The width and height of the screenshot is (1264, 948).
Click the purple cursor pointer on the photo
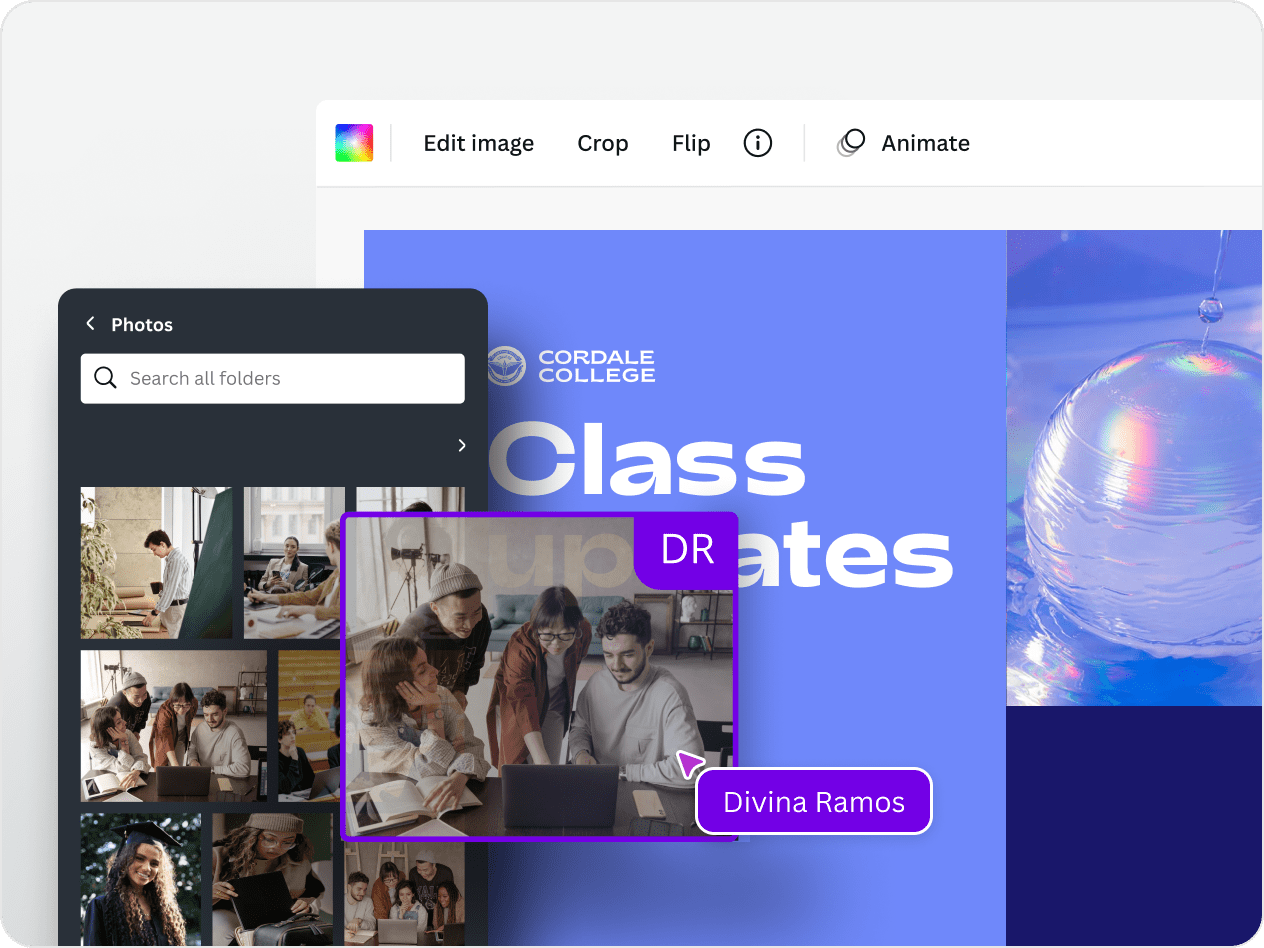pyautogui.click(x=689, y=763)
